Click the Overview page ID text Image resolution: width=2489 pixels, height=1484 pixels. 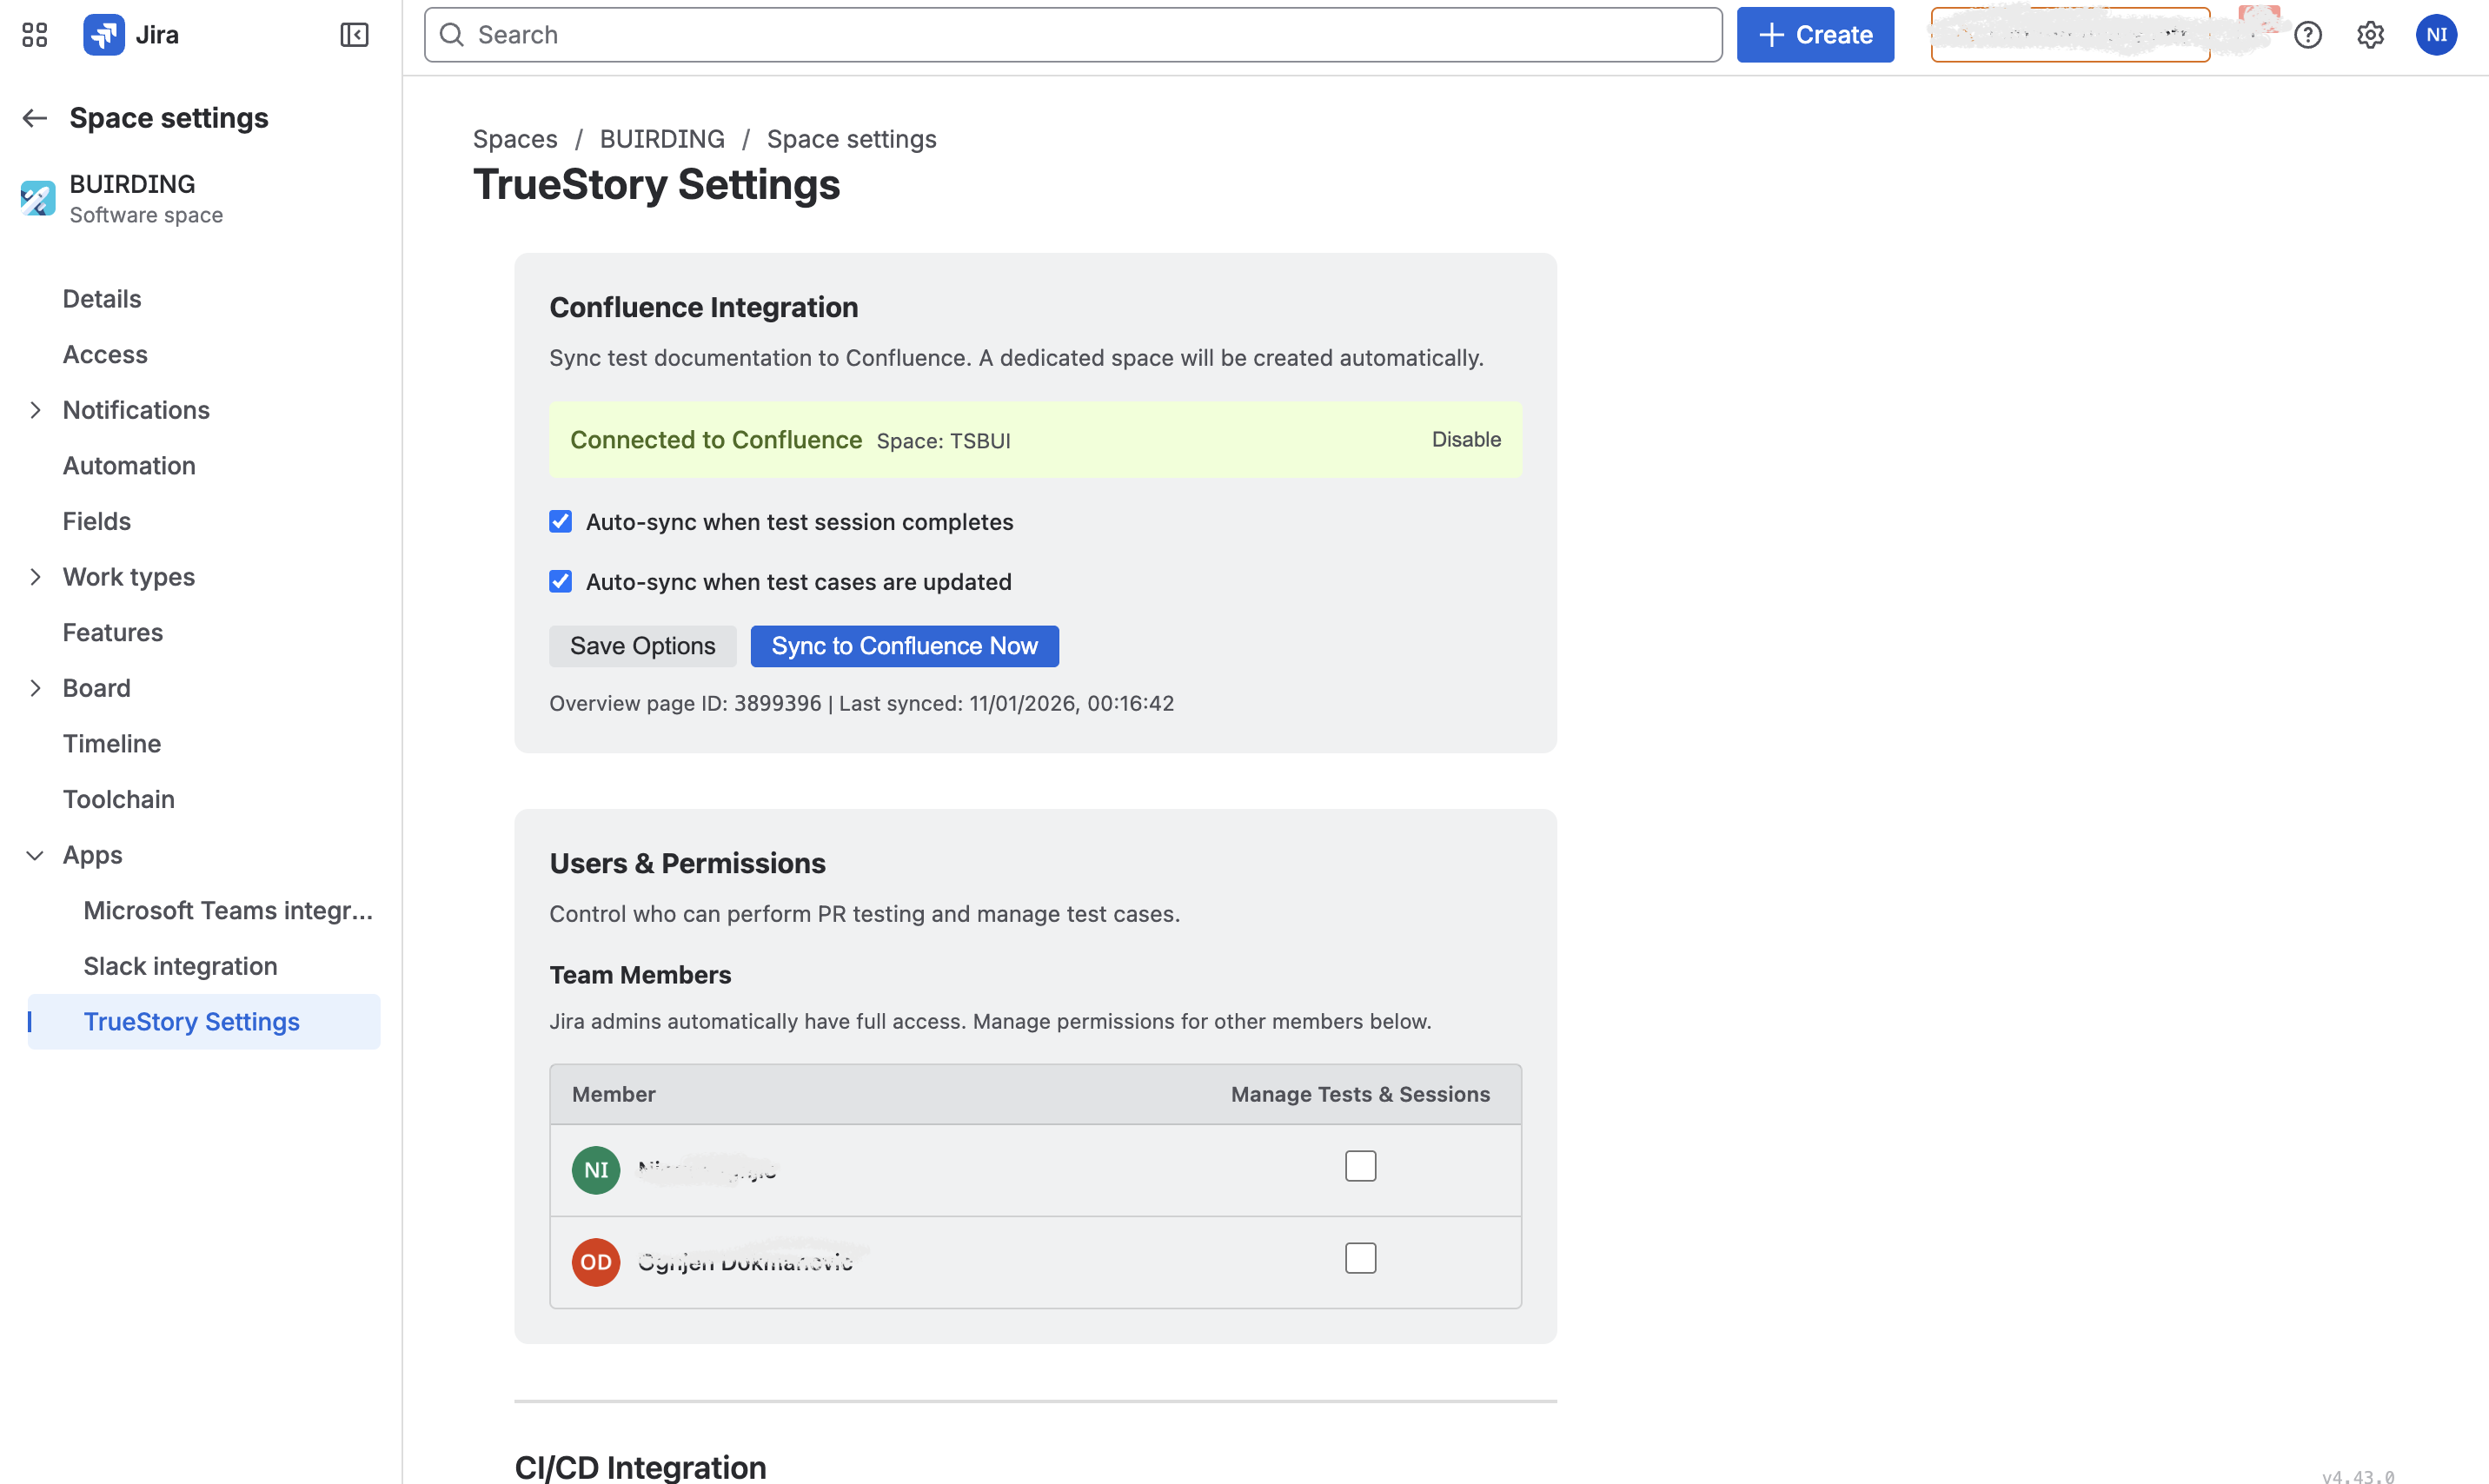pyautogui.click(x=685, y=703)
